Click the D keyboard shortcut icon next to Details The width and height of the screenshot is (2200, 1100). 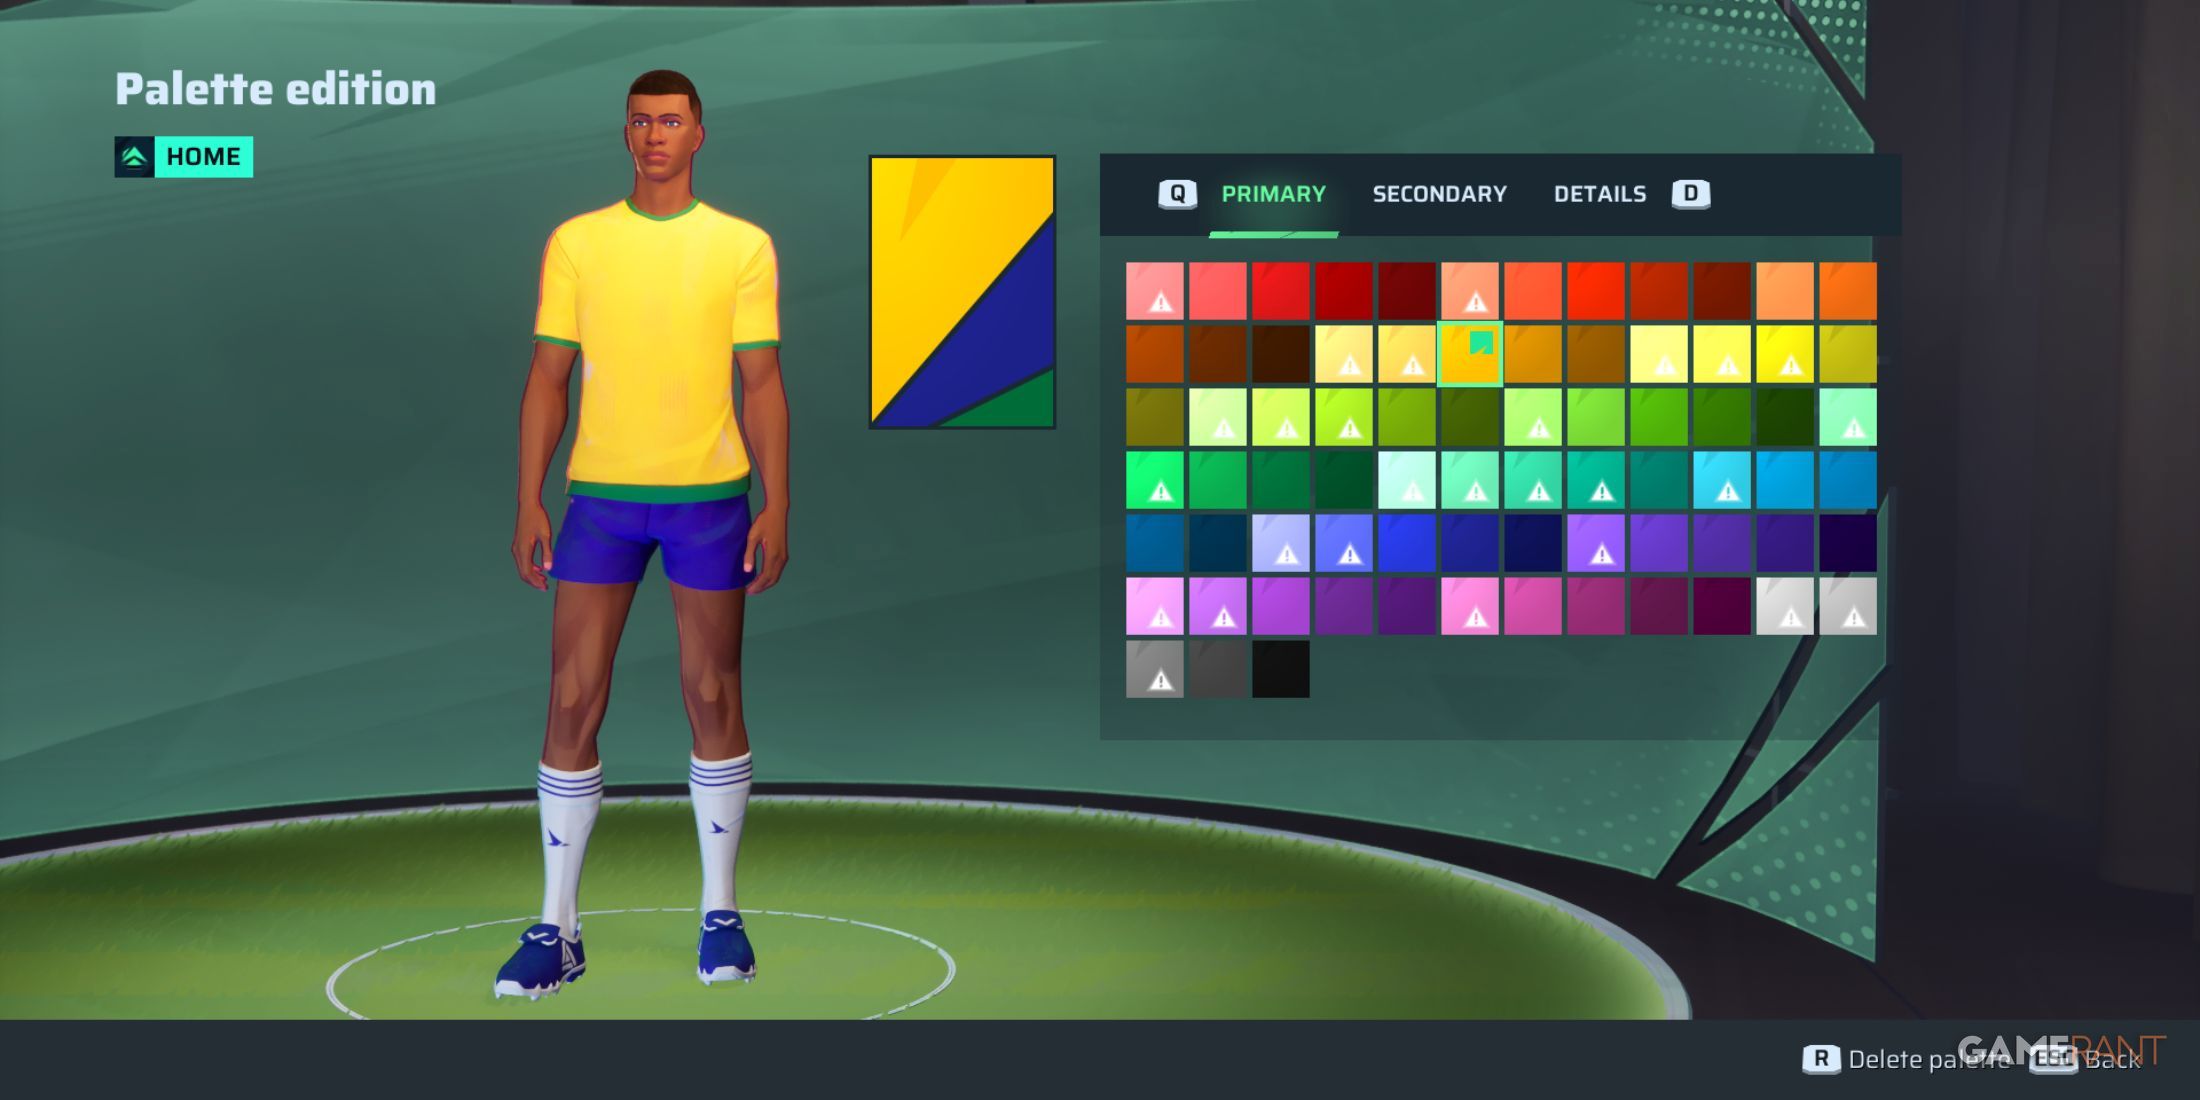pos(1689,194)
